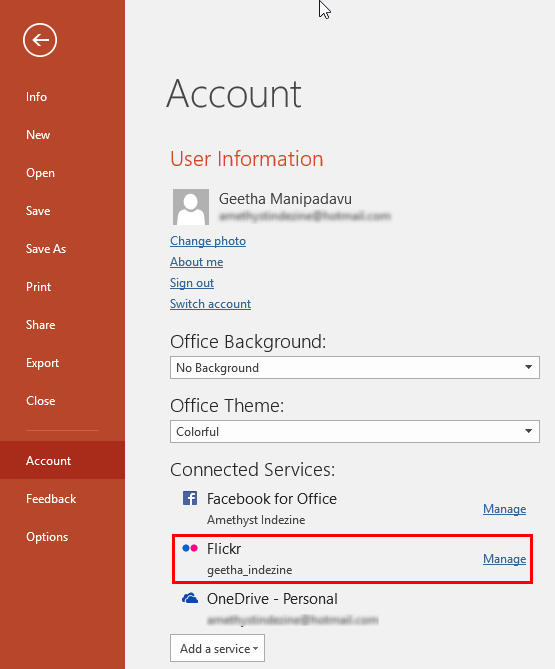
Task: Click the user profile photo placeholder
Action: coord(191,207)
